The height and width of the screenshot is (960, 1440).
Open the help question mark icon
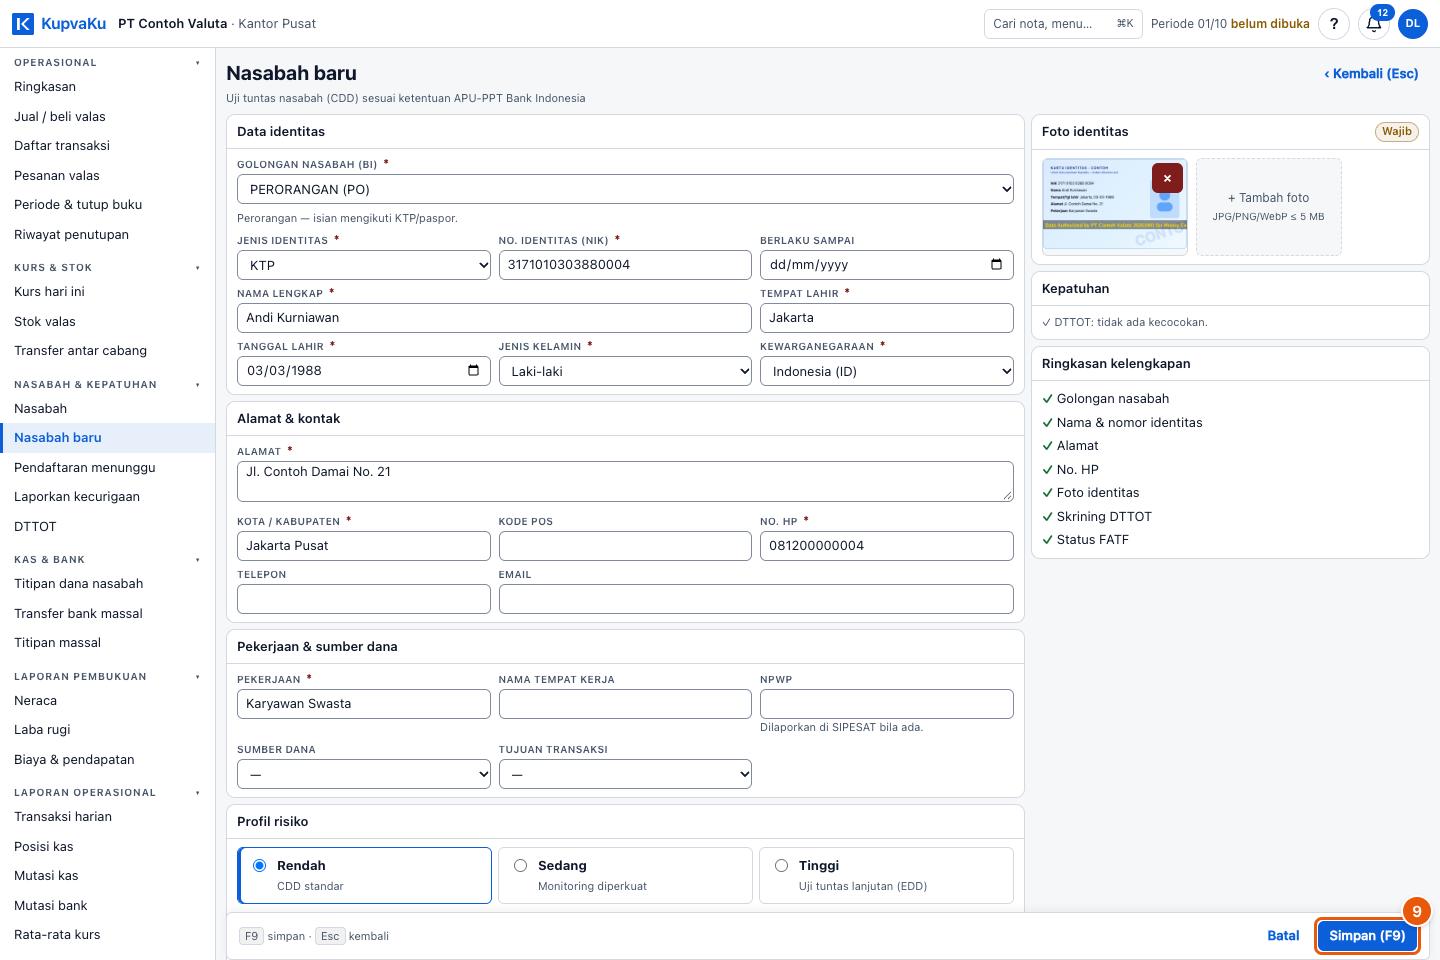tap(1334, 24)
